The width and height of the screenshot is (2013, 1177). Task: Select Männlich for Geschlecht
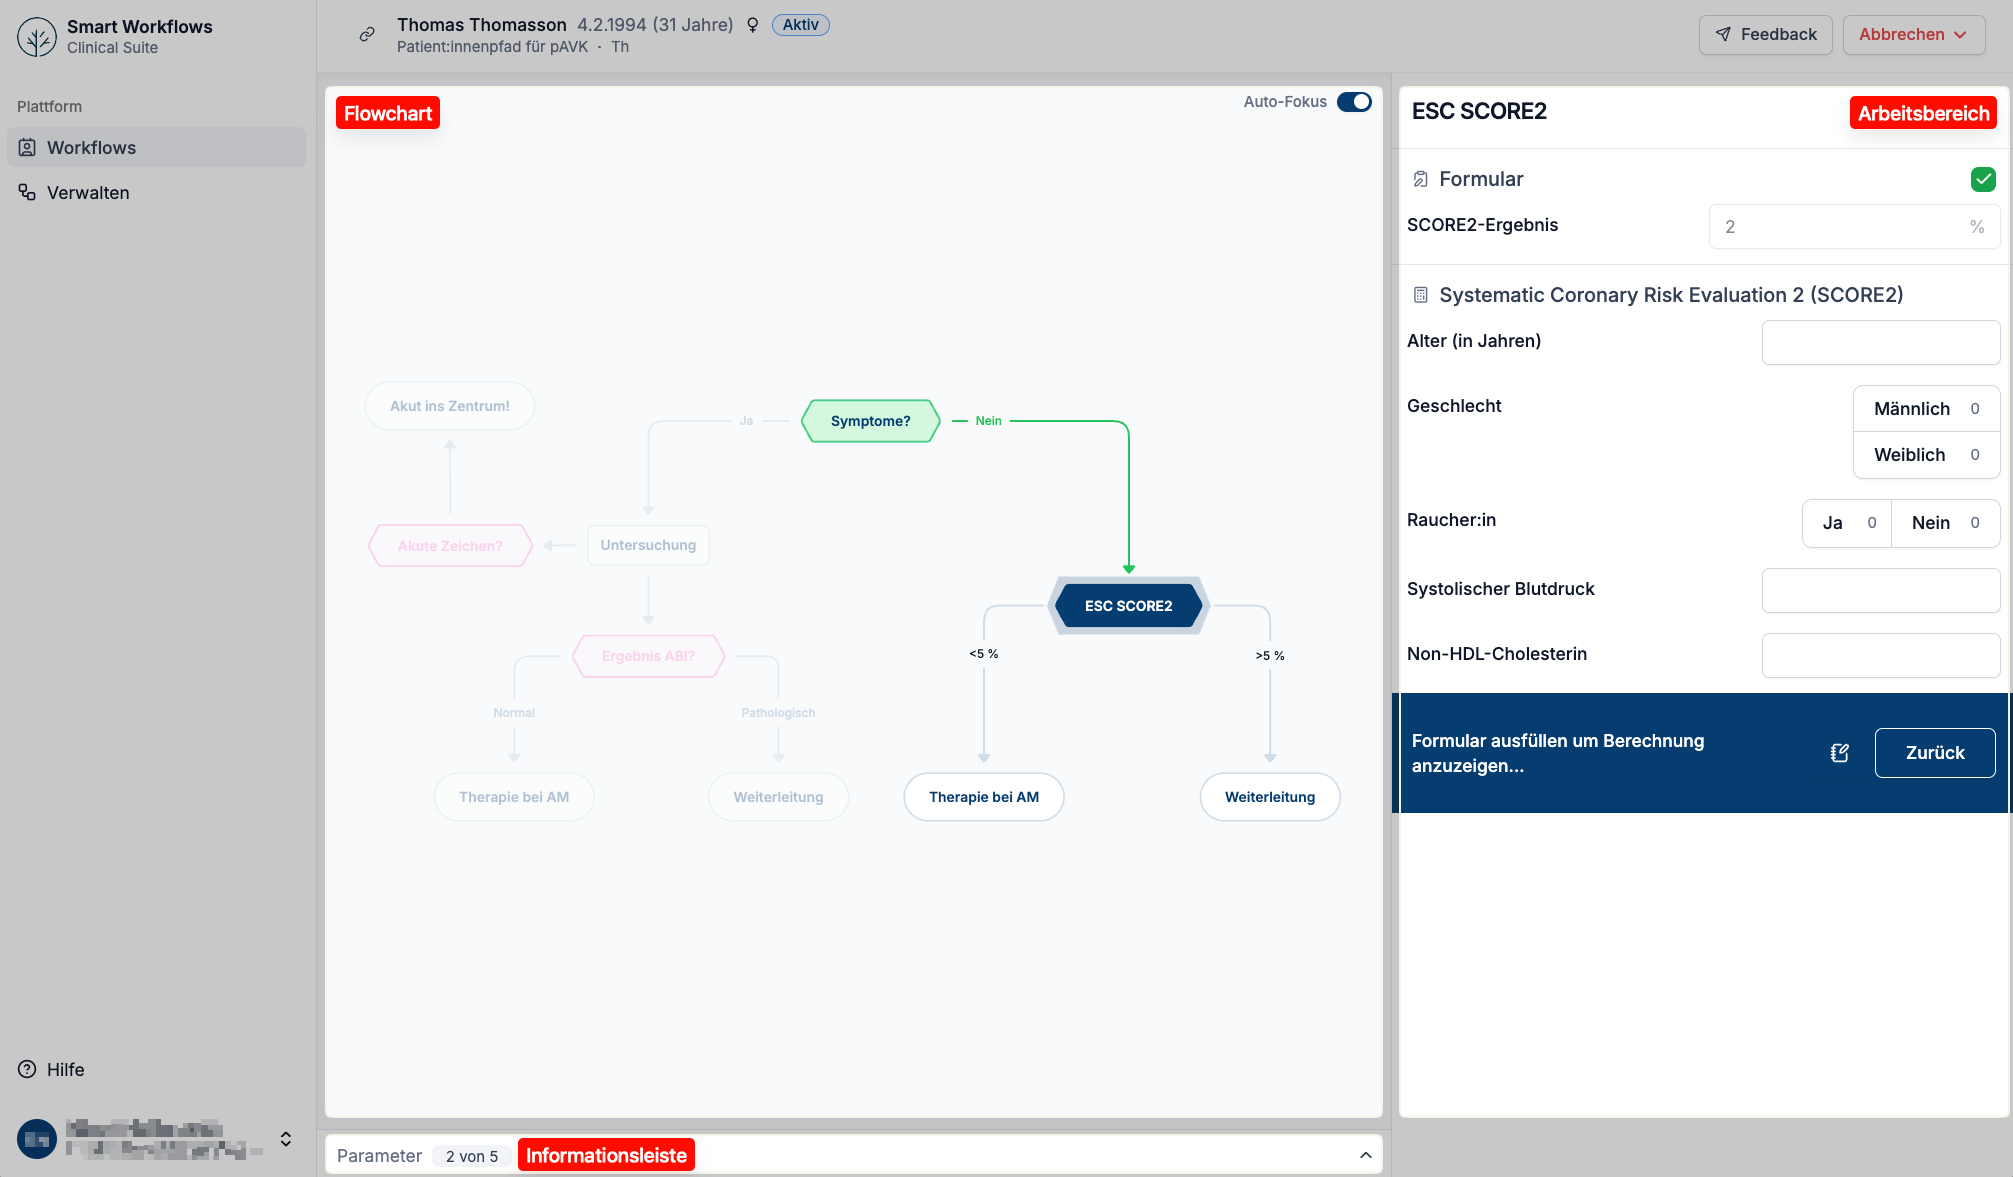1925,409
